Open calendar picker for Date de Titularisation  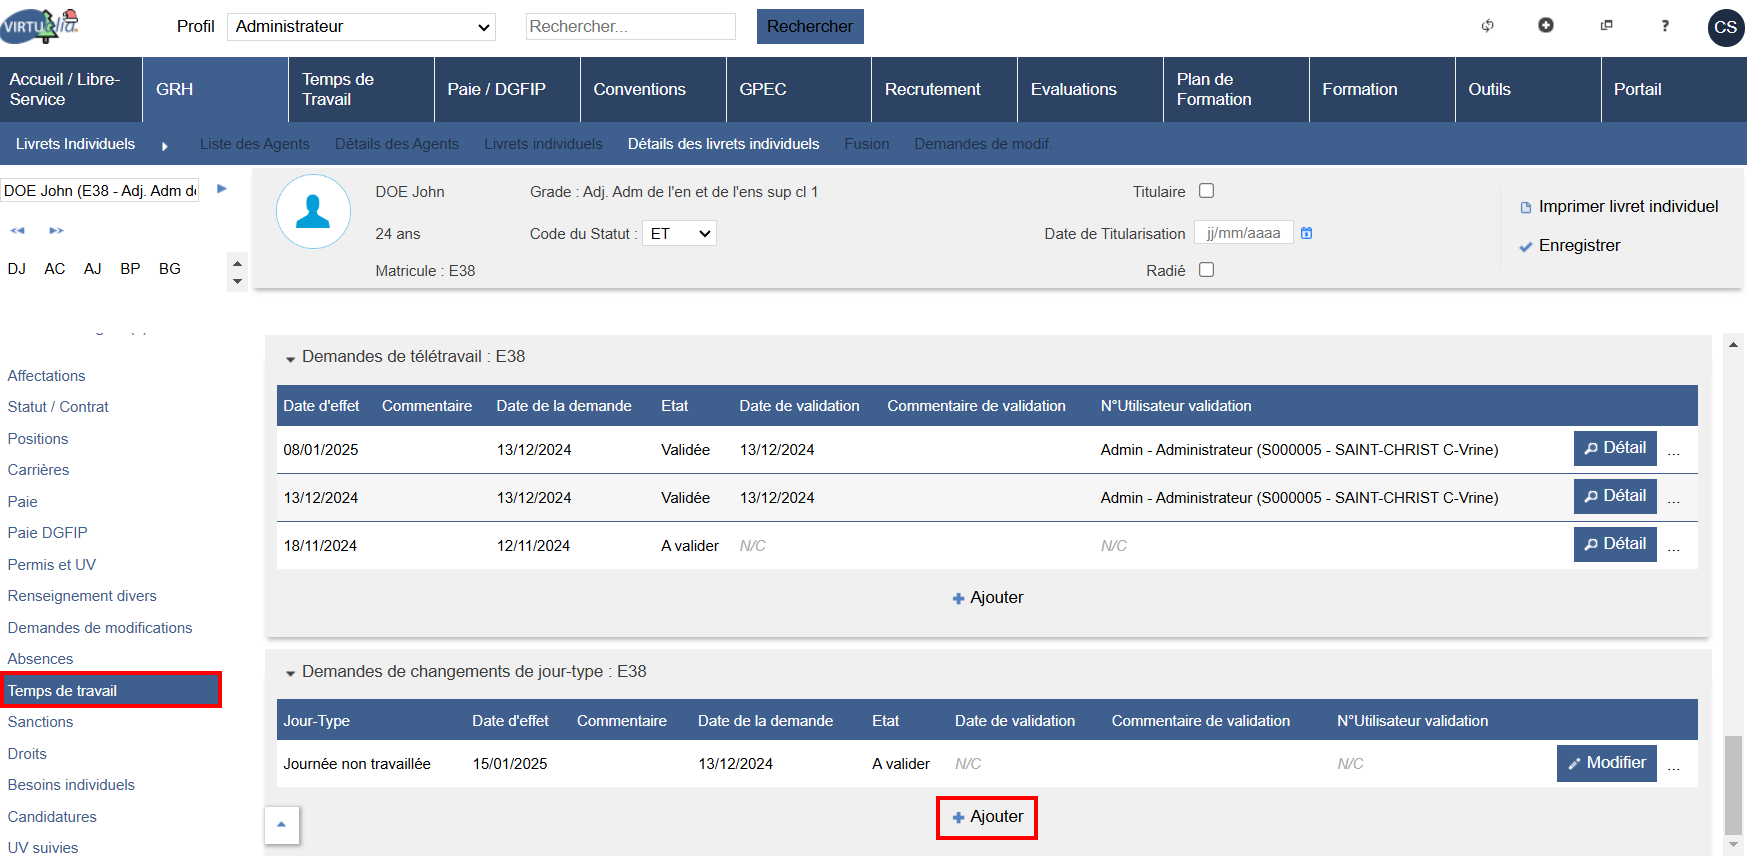(1306, 233)
